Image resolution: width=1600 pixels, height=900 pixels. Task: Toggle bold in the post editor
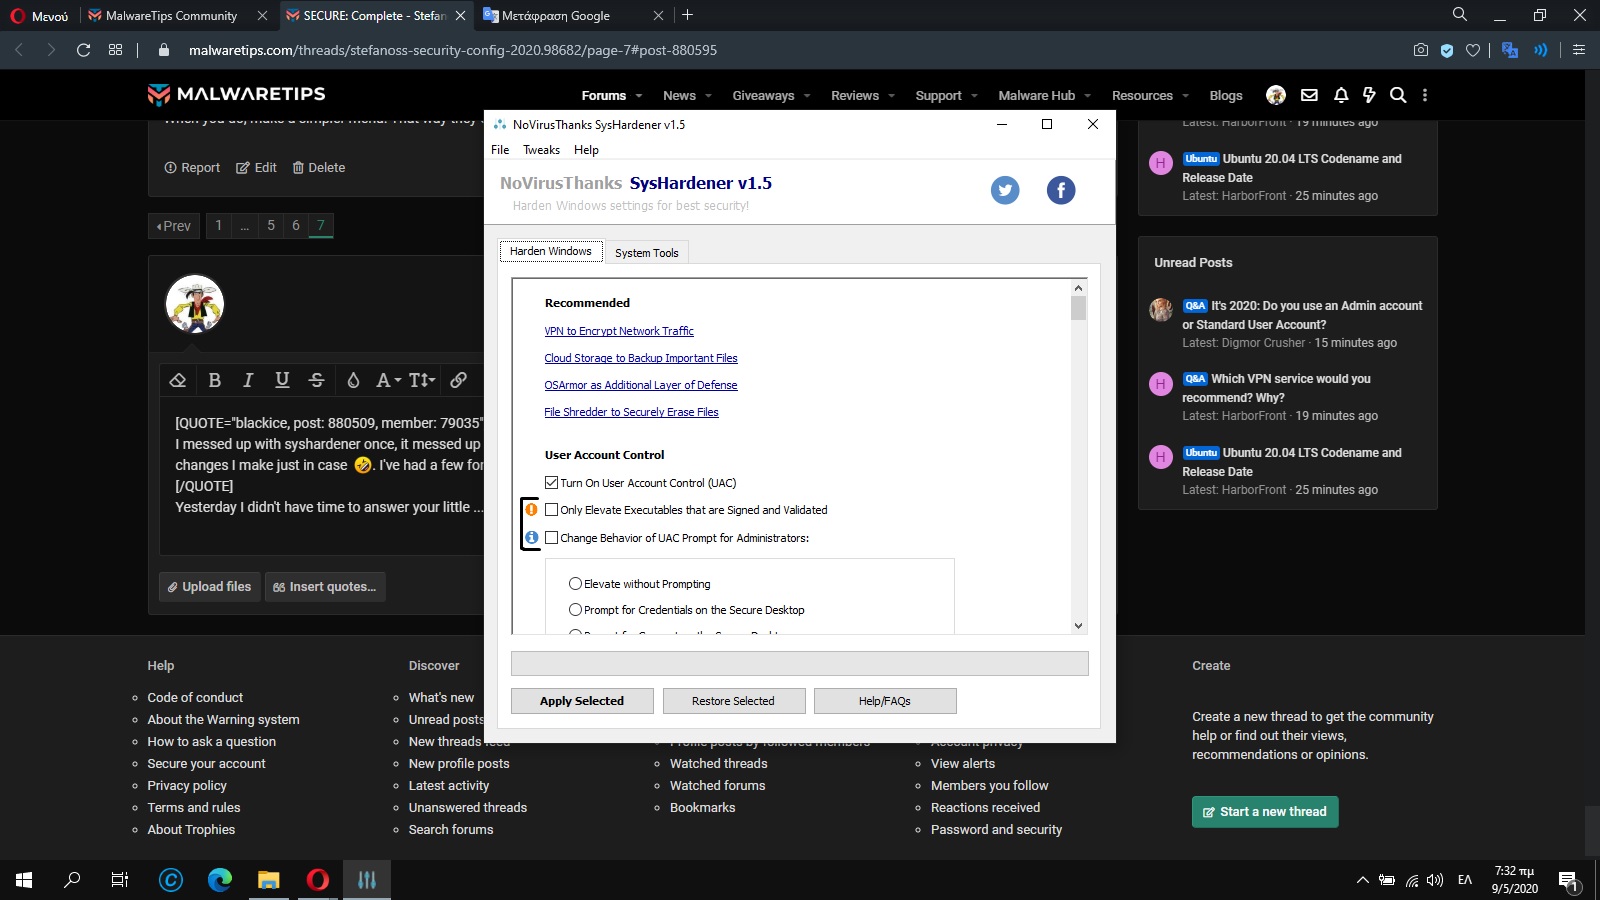[x=214, y=380]
